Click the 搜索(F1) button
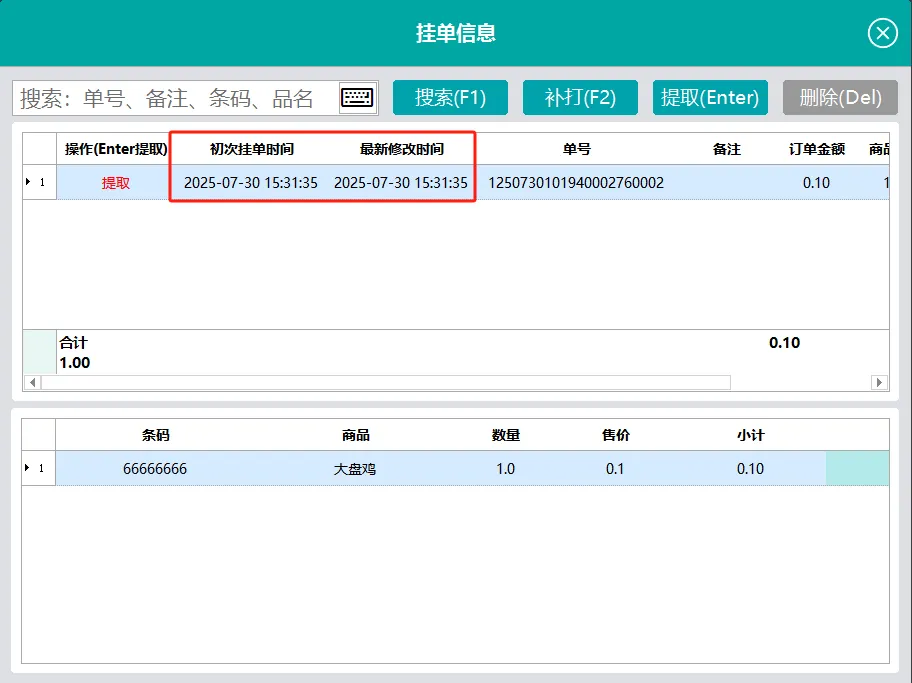This screenshot has height=683, width=912. point(450,98)
